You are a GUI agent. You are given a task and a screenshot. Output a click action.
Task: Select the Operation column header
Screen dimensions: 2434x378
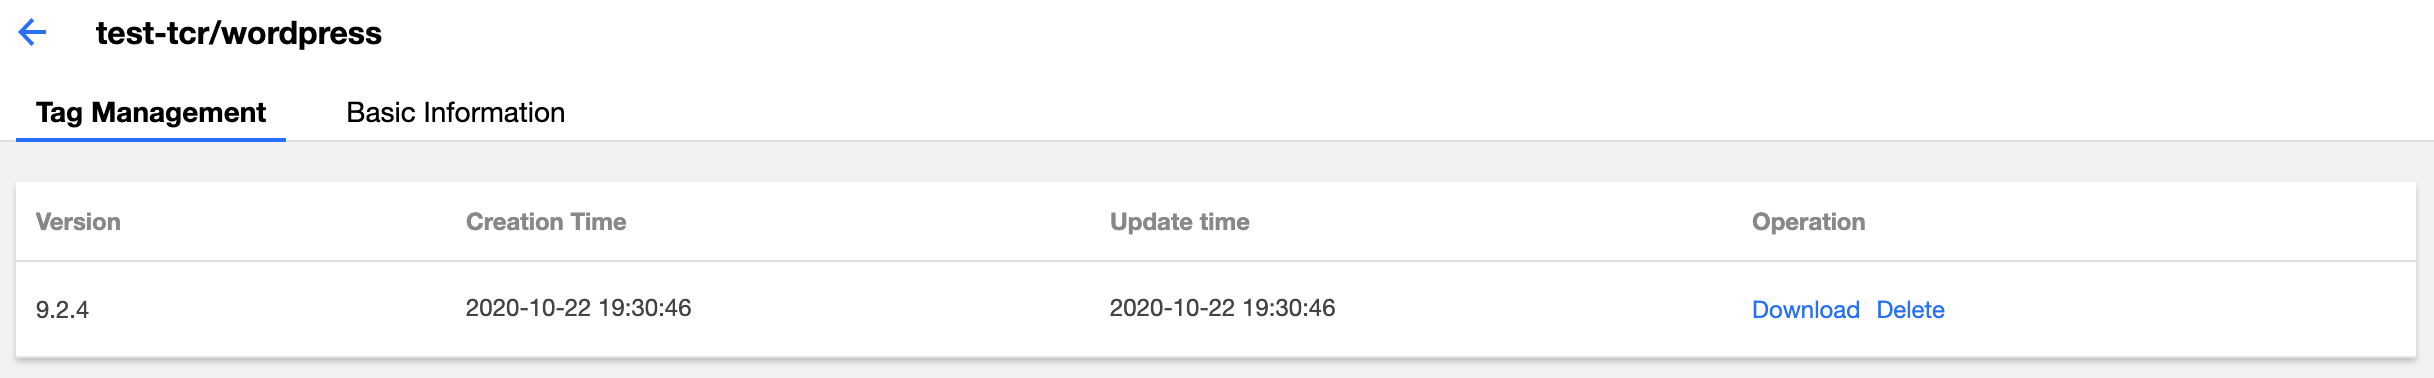coord(1808,222)
